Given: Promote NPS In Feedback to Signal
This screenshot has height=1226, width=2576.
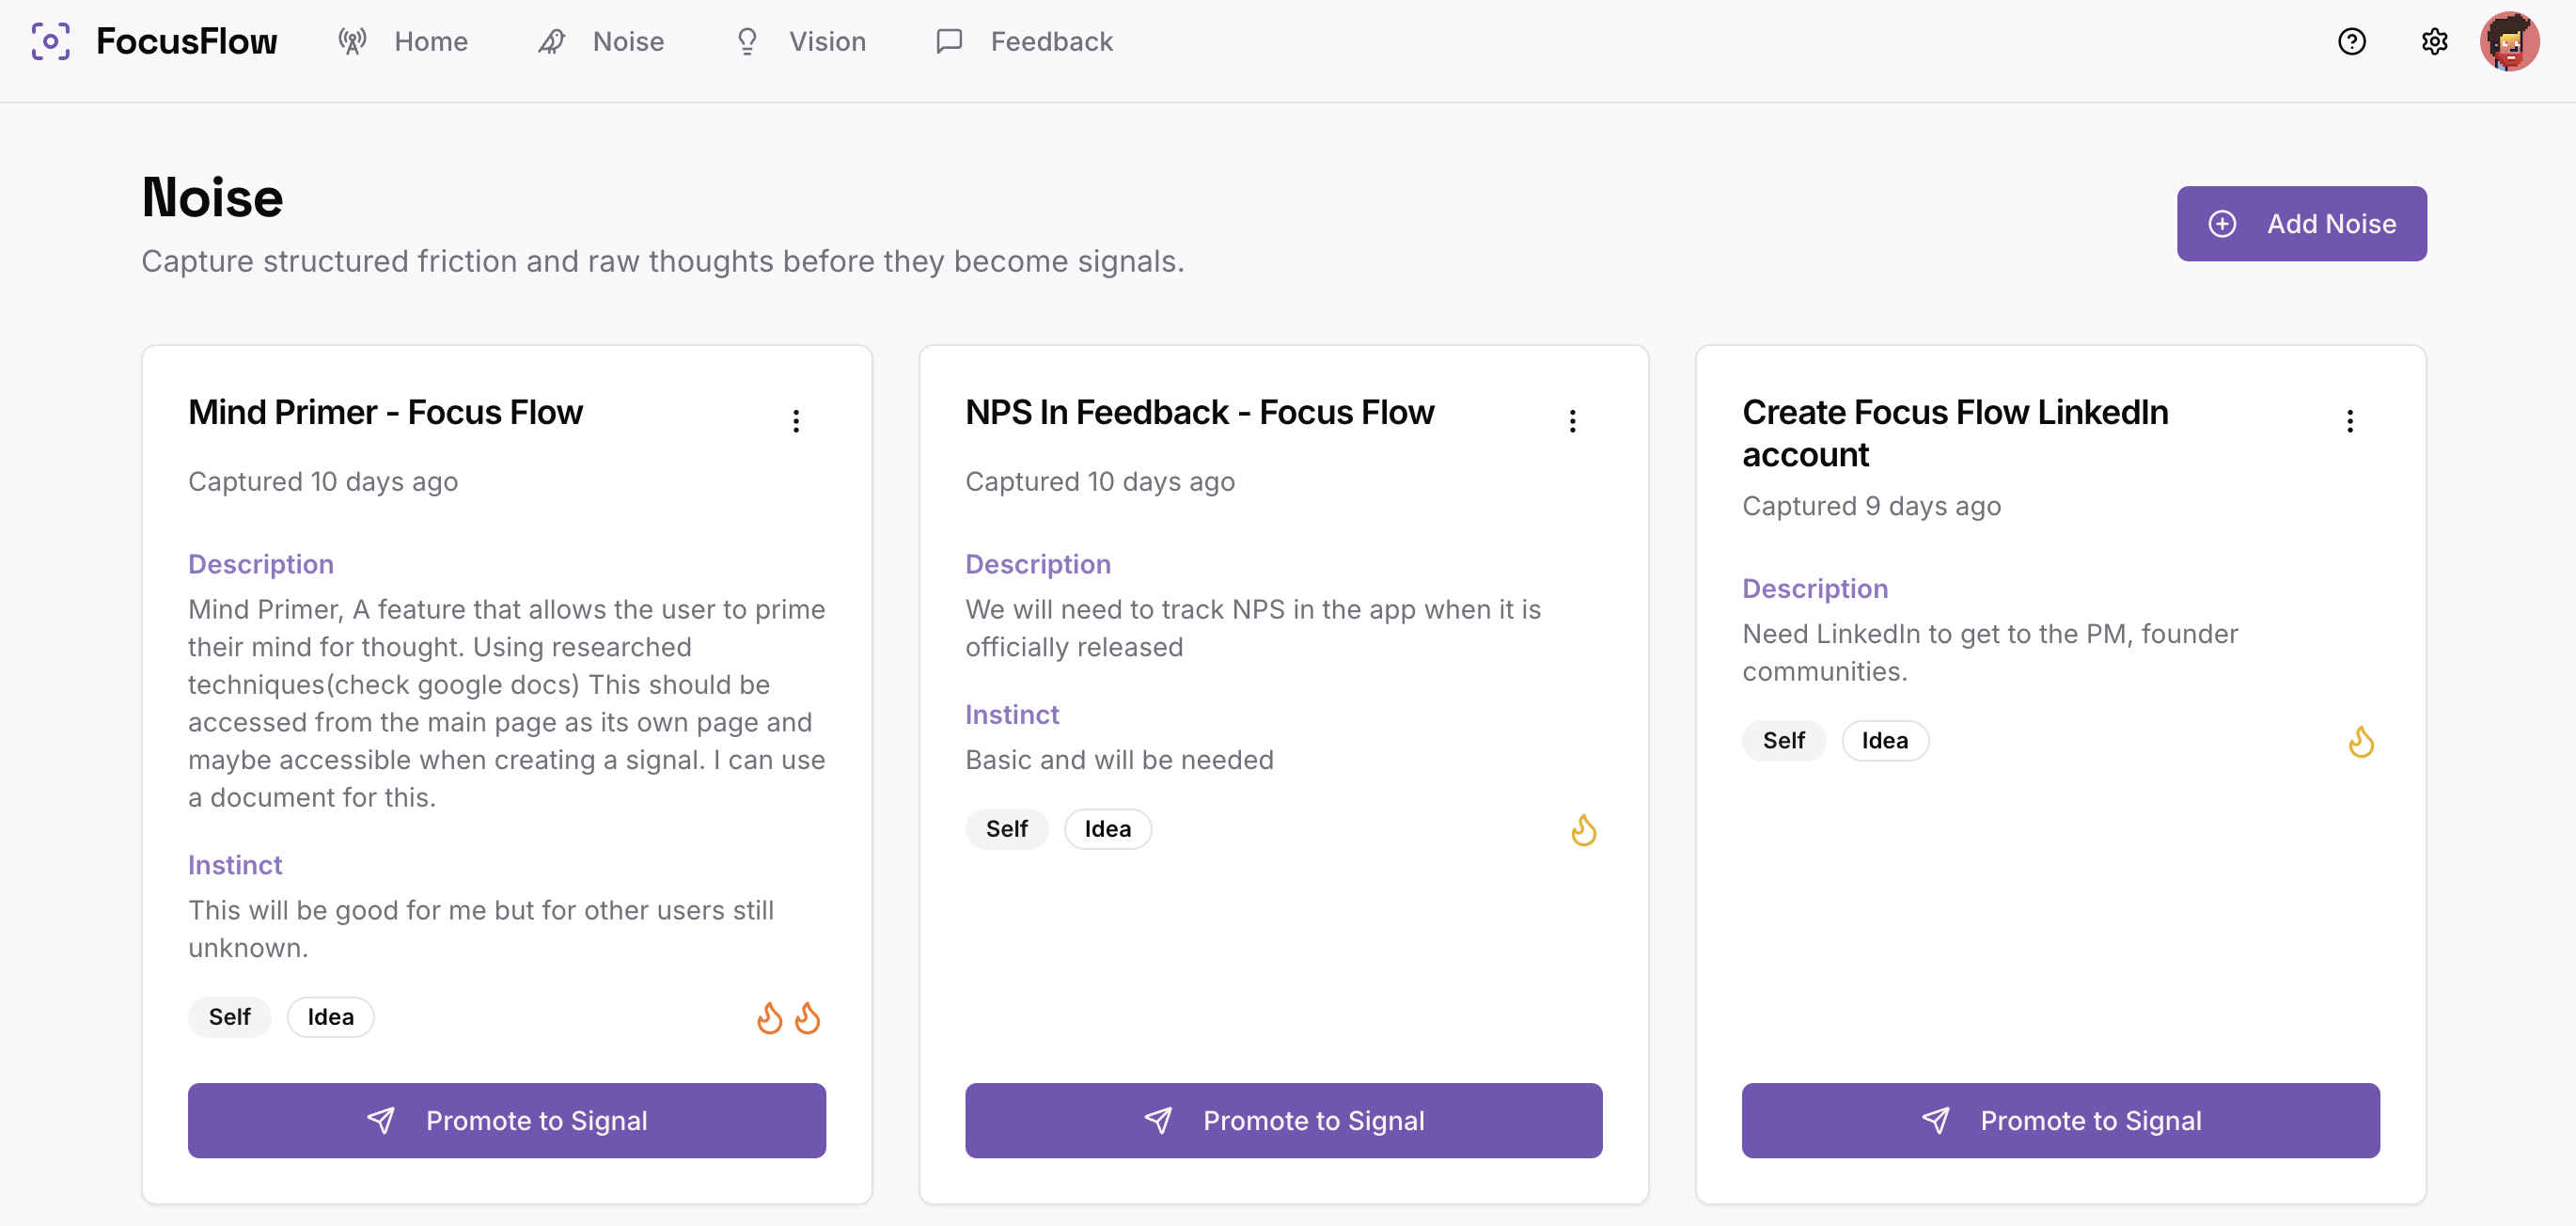Looking at the screenshot, I should 1283,1121.
